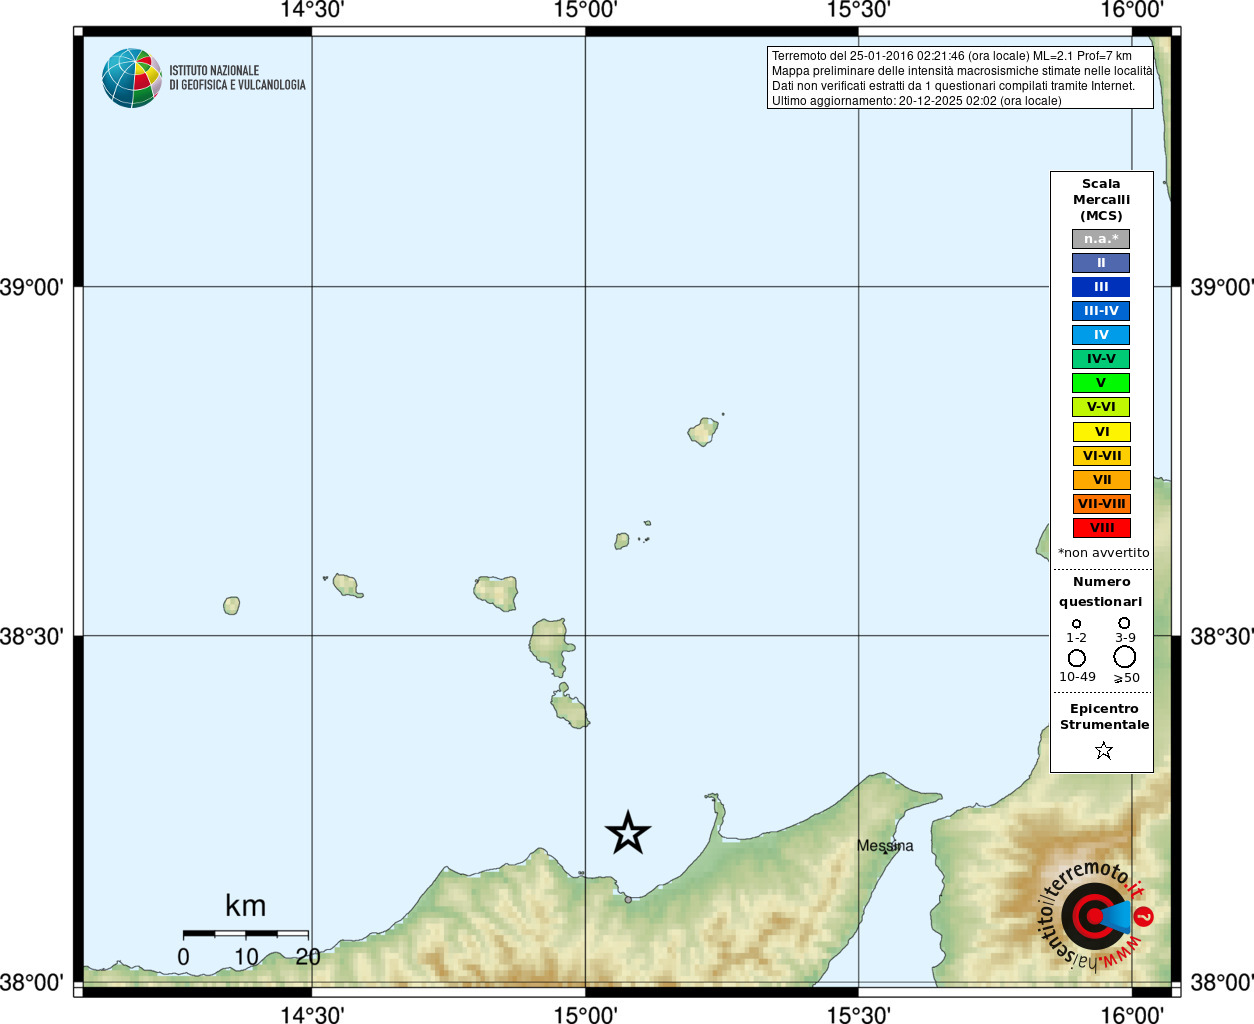
Task: Click the VI-VII intensity legend swatch
Action: pos(1101,456)
